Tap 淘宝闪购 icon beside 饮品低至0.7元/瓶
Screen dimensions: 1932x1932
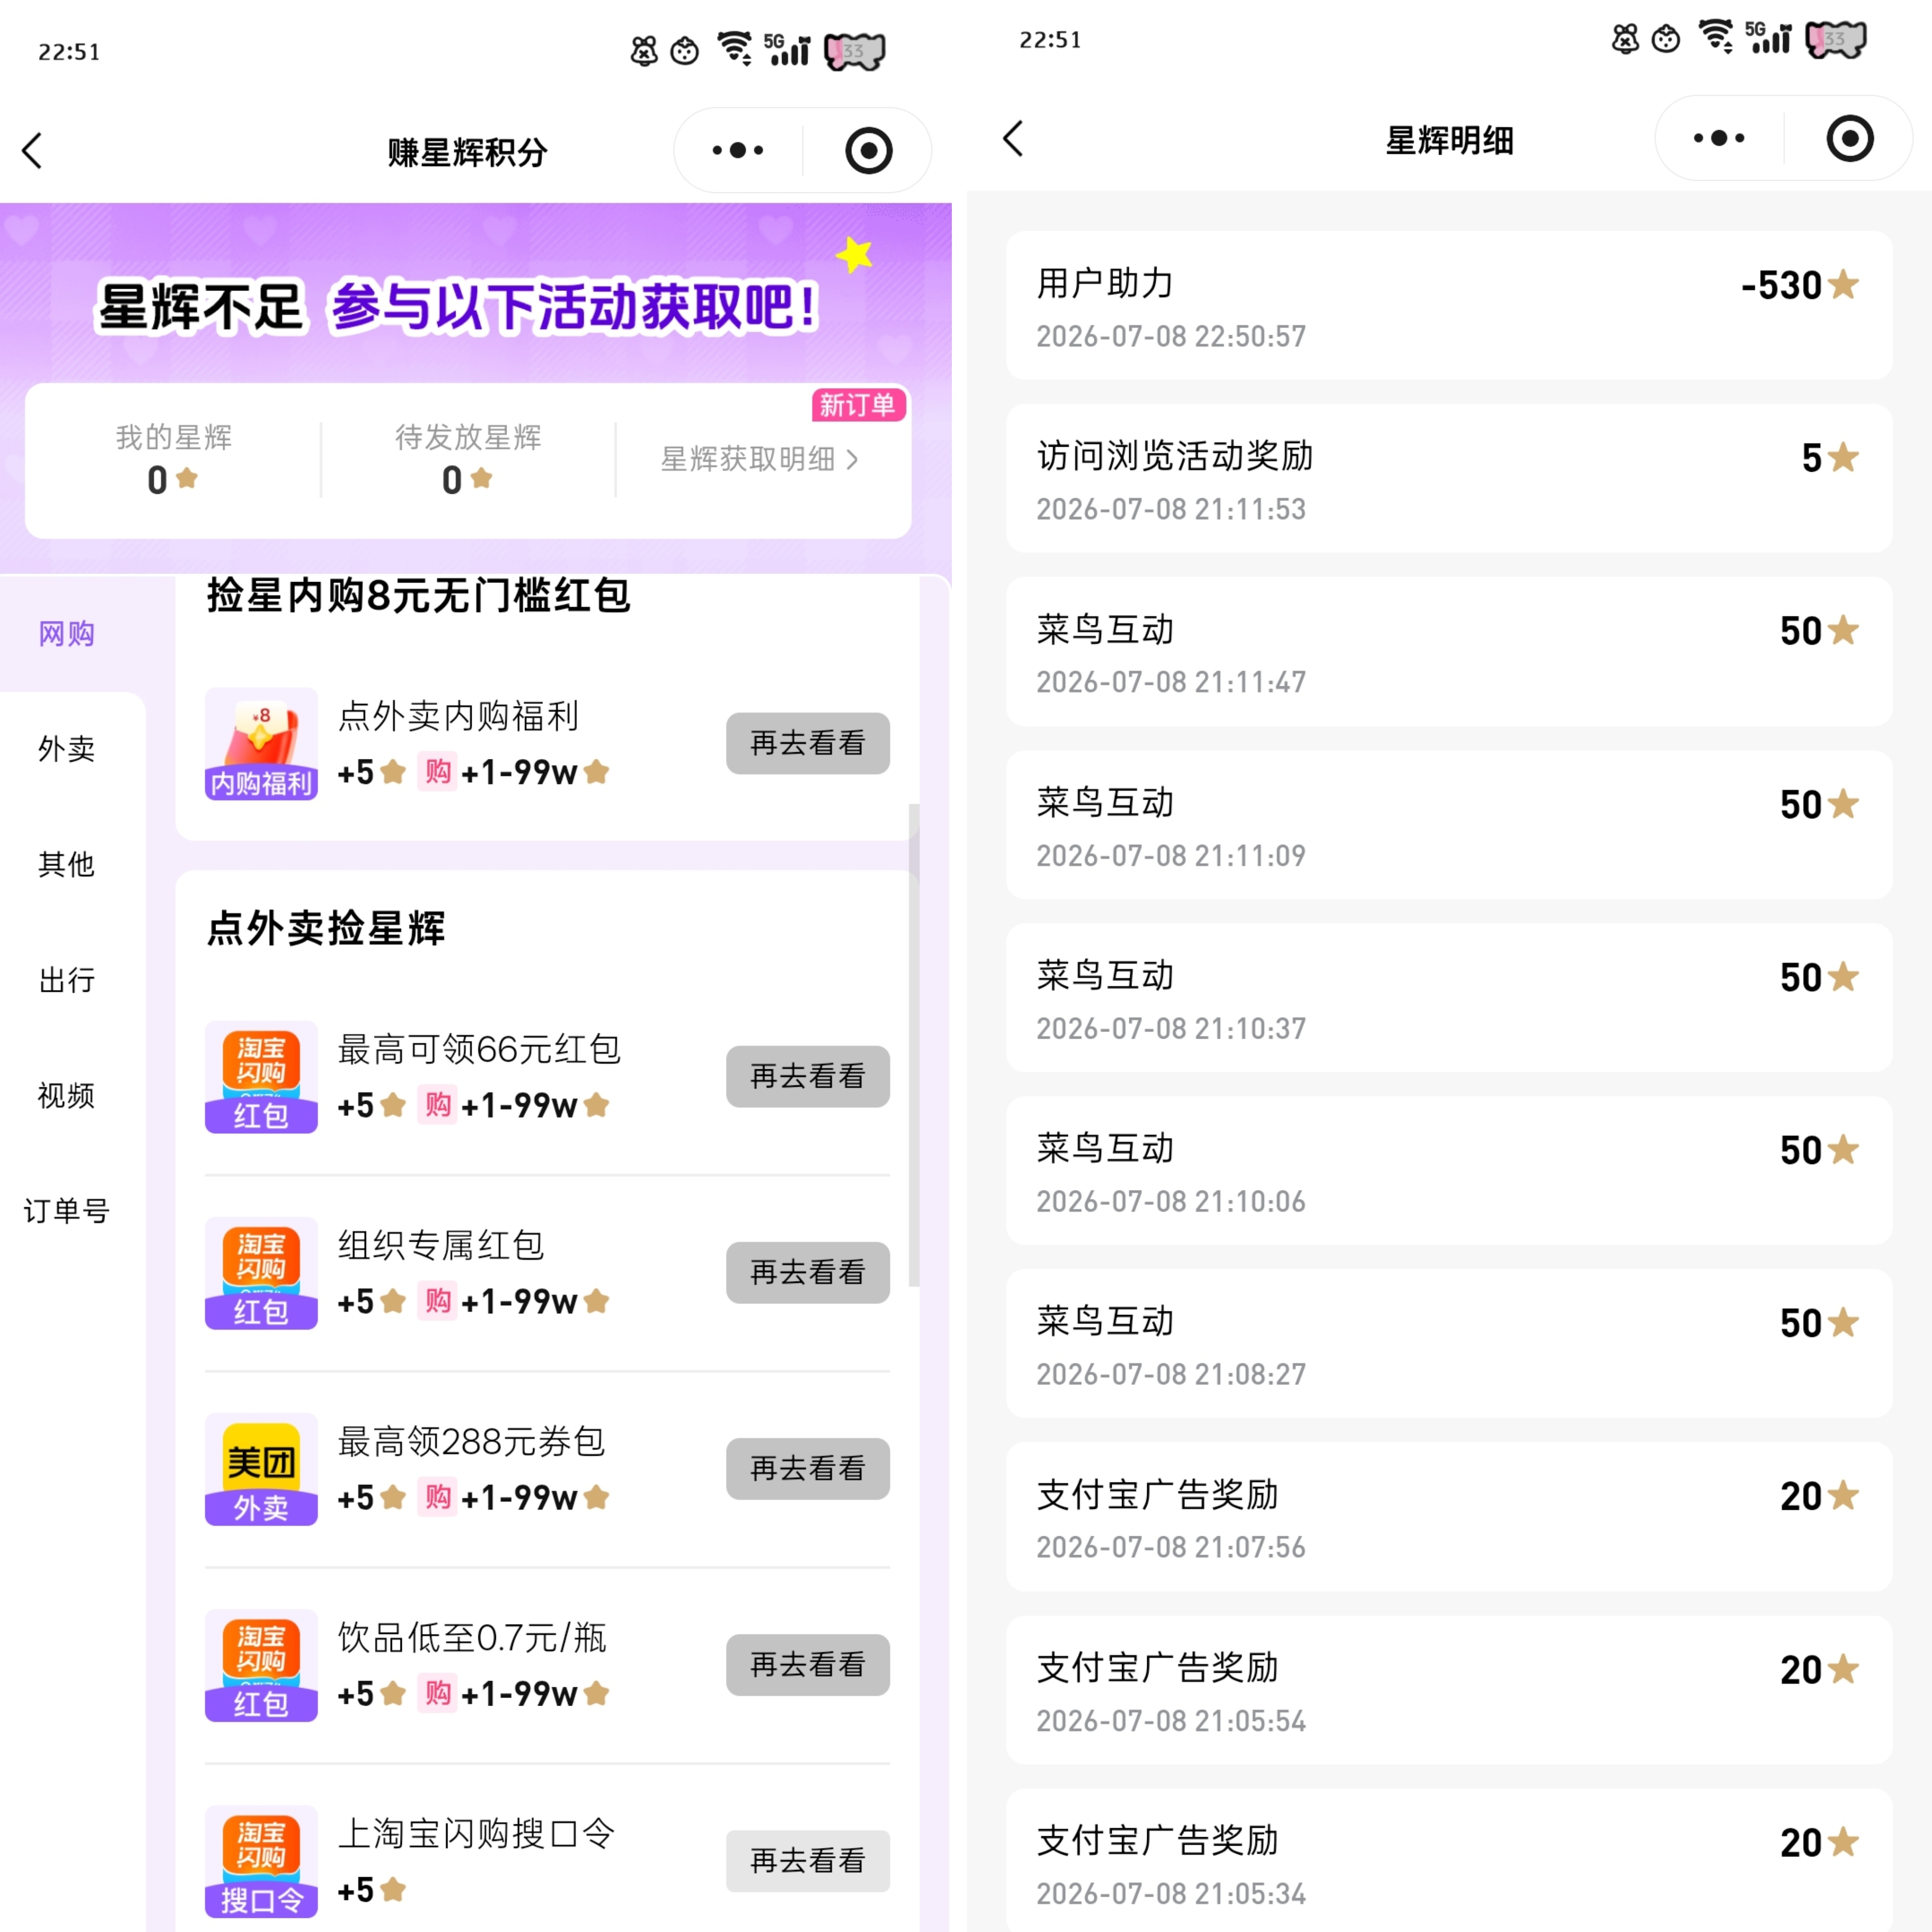tap(261, 1664)
